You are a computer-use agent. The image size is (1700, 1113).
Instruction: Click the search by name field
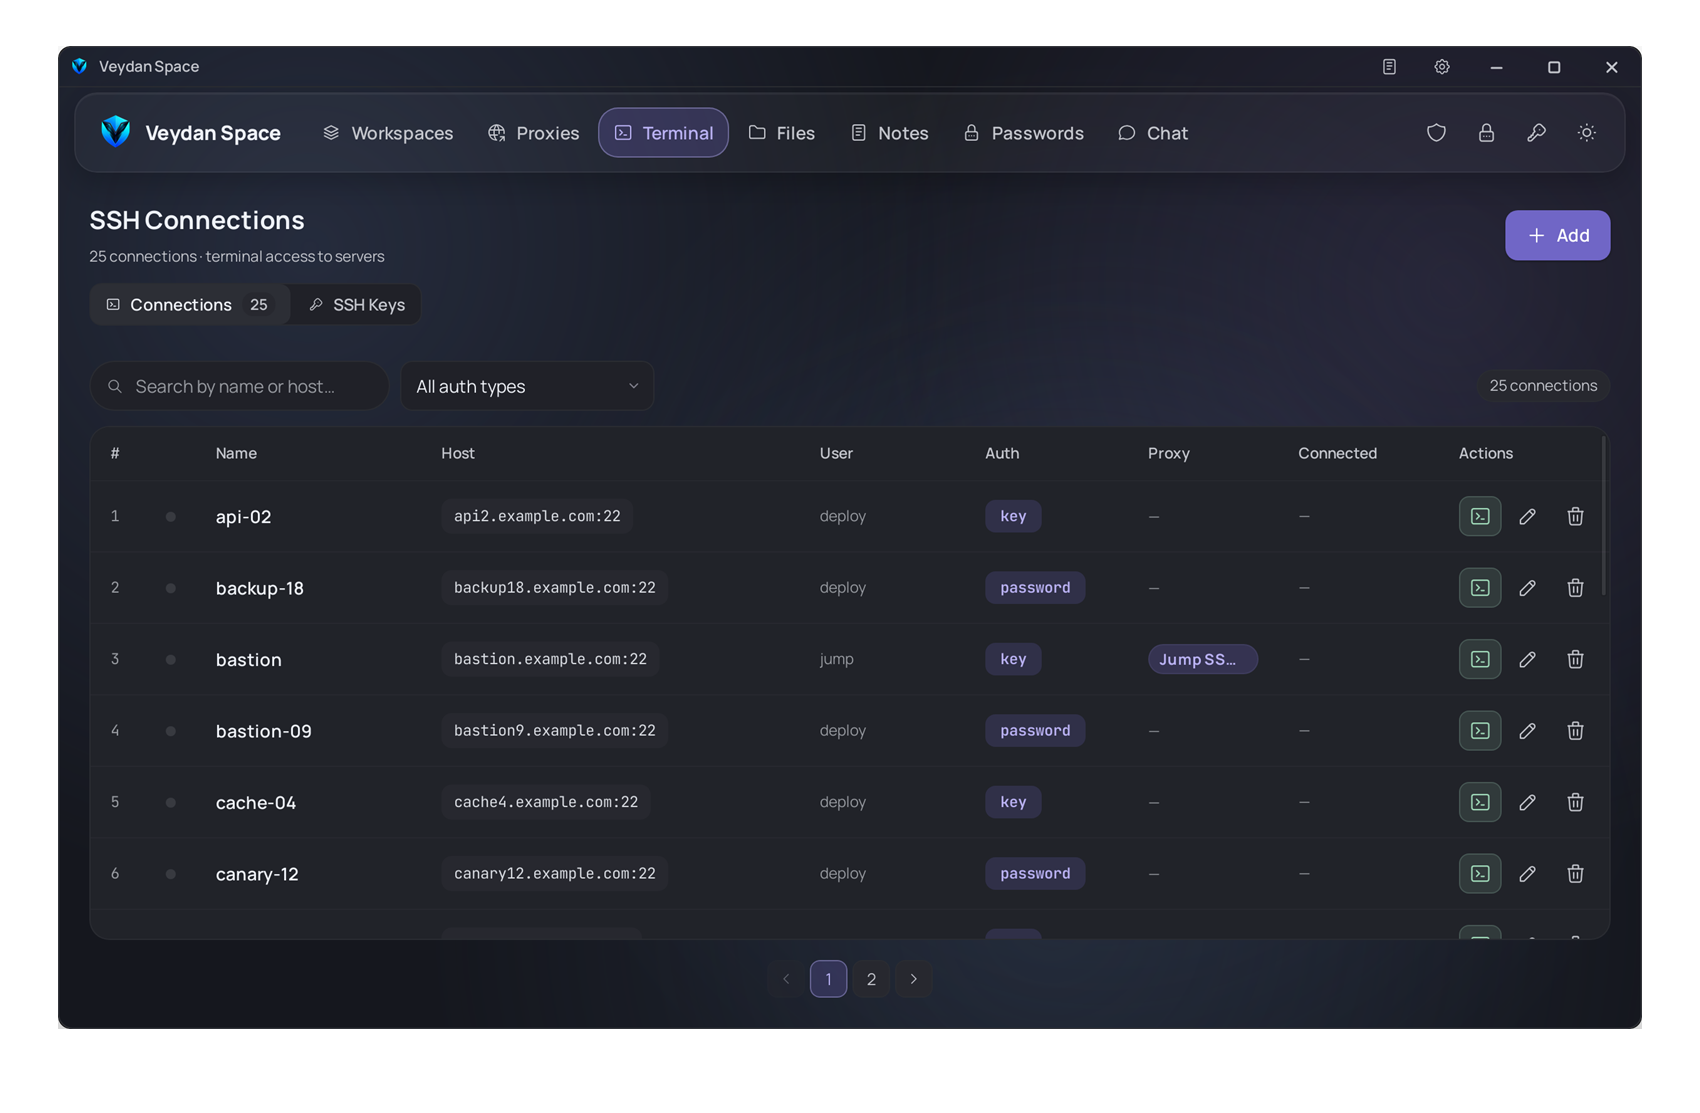[x=239, y=386]
